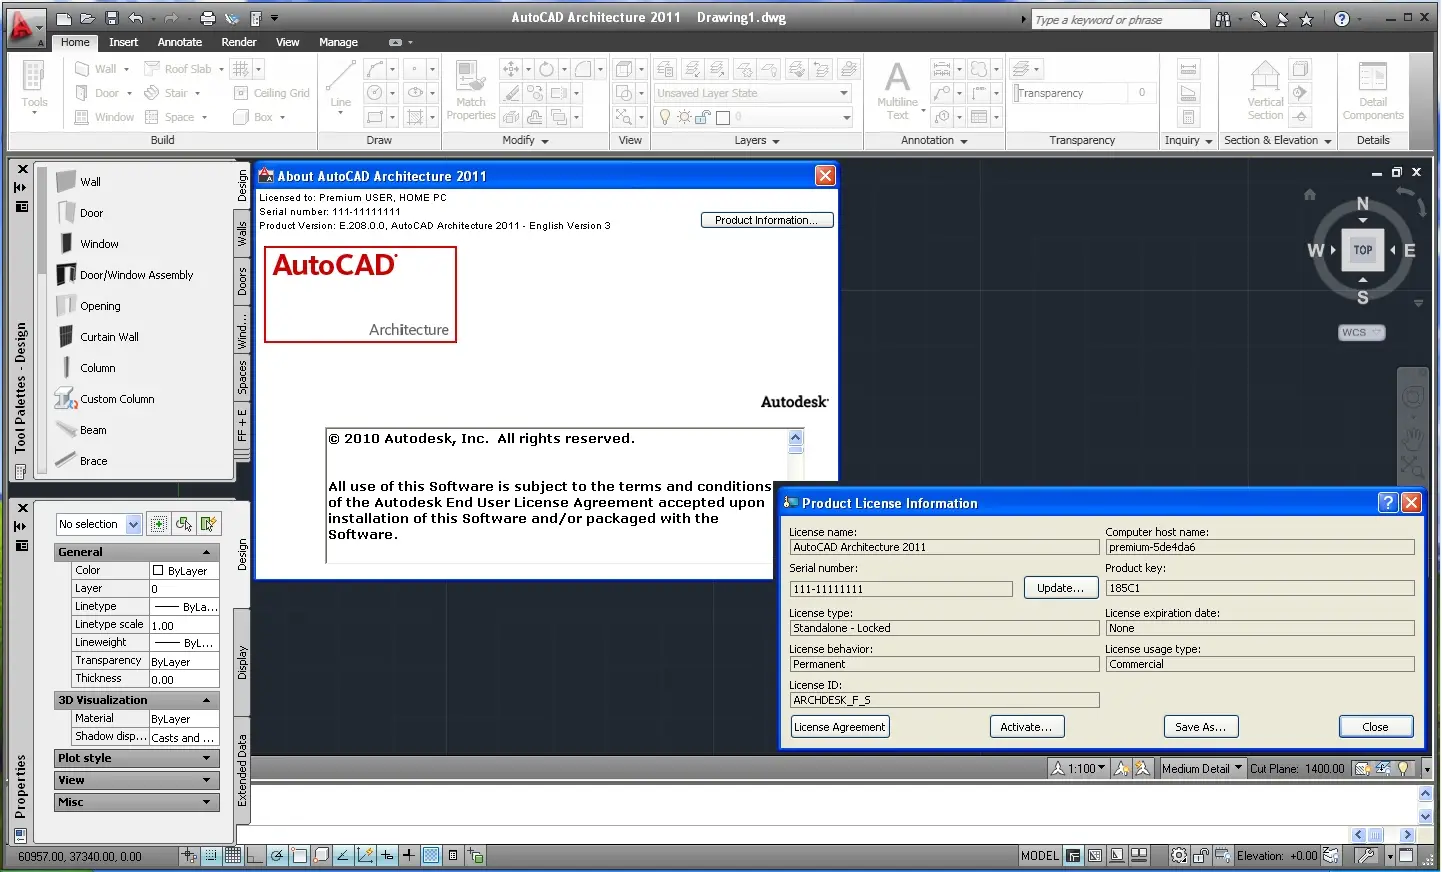The height and width of the screenshot is (872, 1442).
Task: Toggle MODEL space button in status bar
Action: point(1039,856)
